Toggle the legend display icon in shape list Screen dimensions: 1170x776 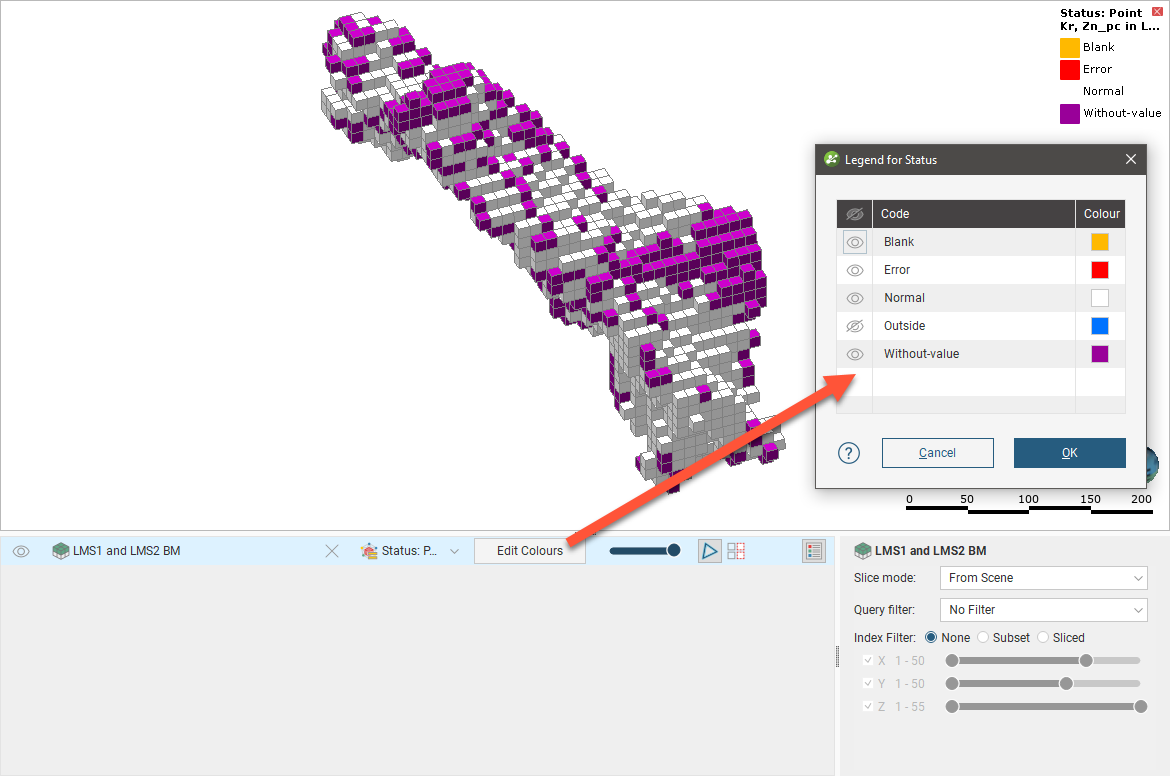(813, 551)
